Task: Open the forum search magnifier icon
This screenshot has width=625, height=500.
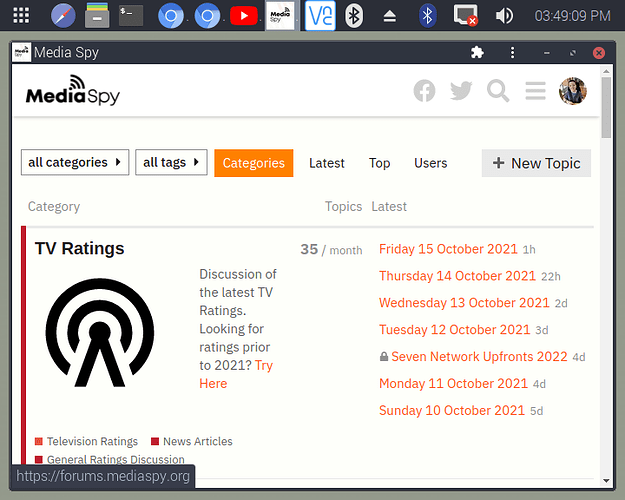Action: coord(498,91)
